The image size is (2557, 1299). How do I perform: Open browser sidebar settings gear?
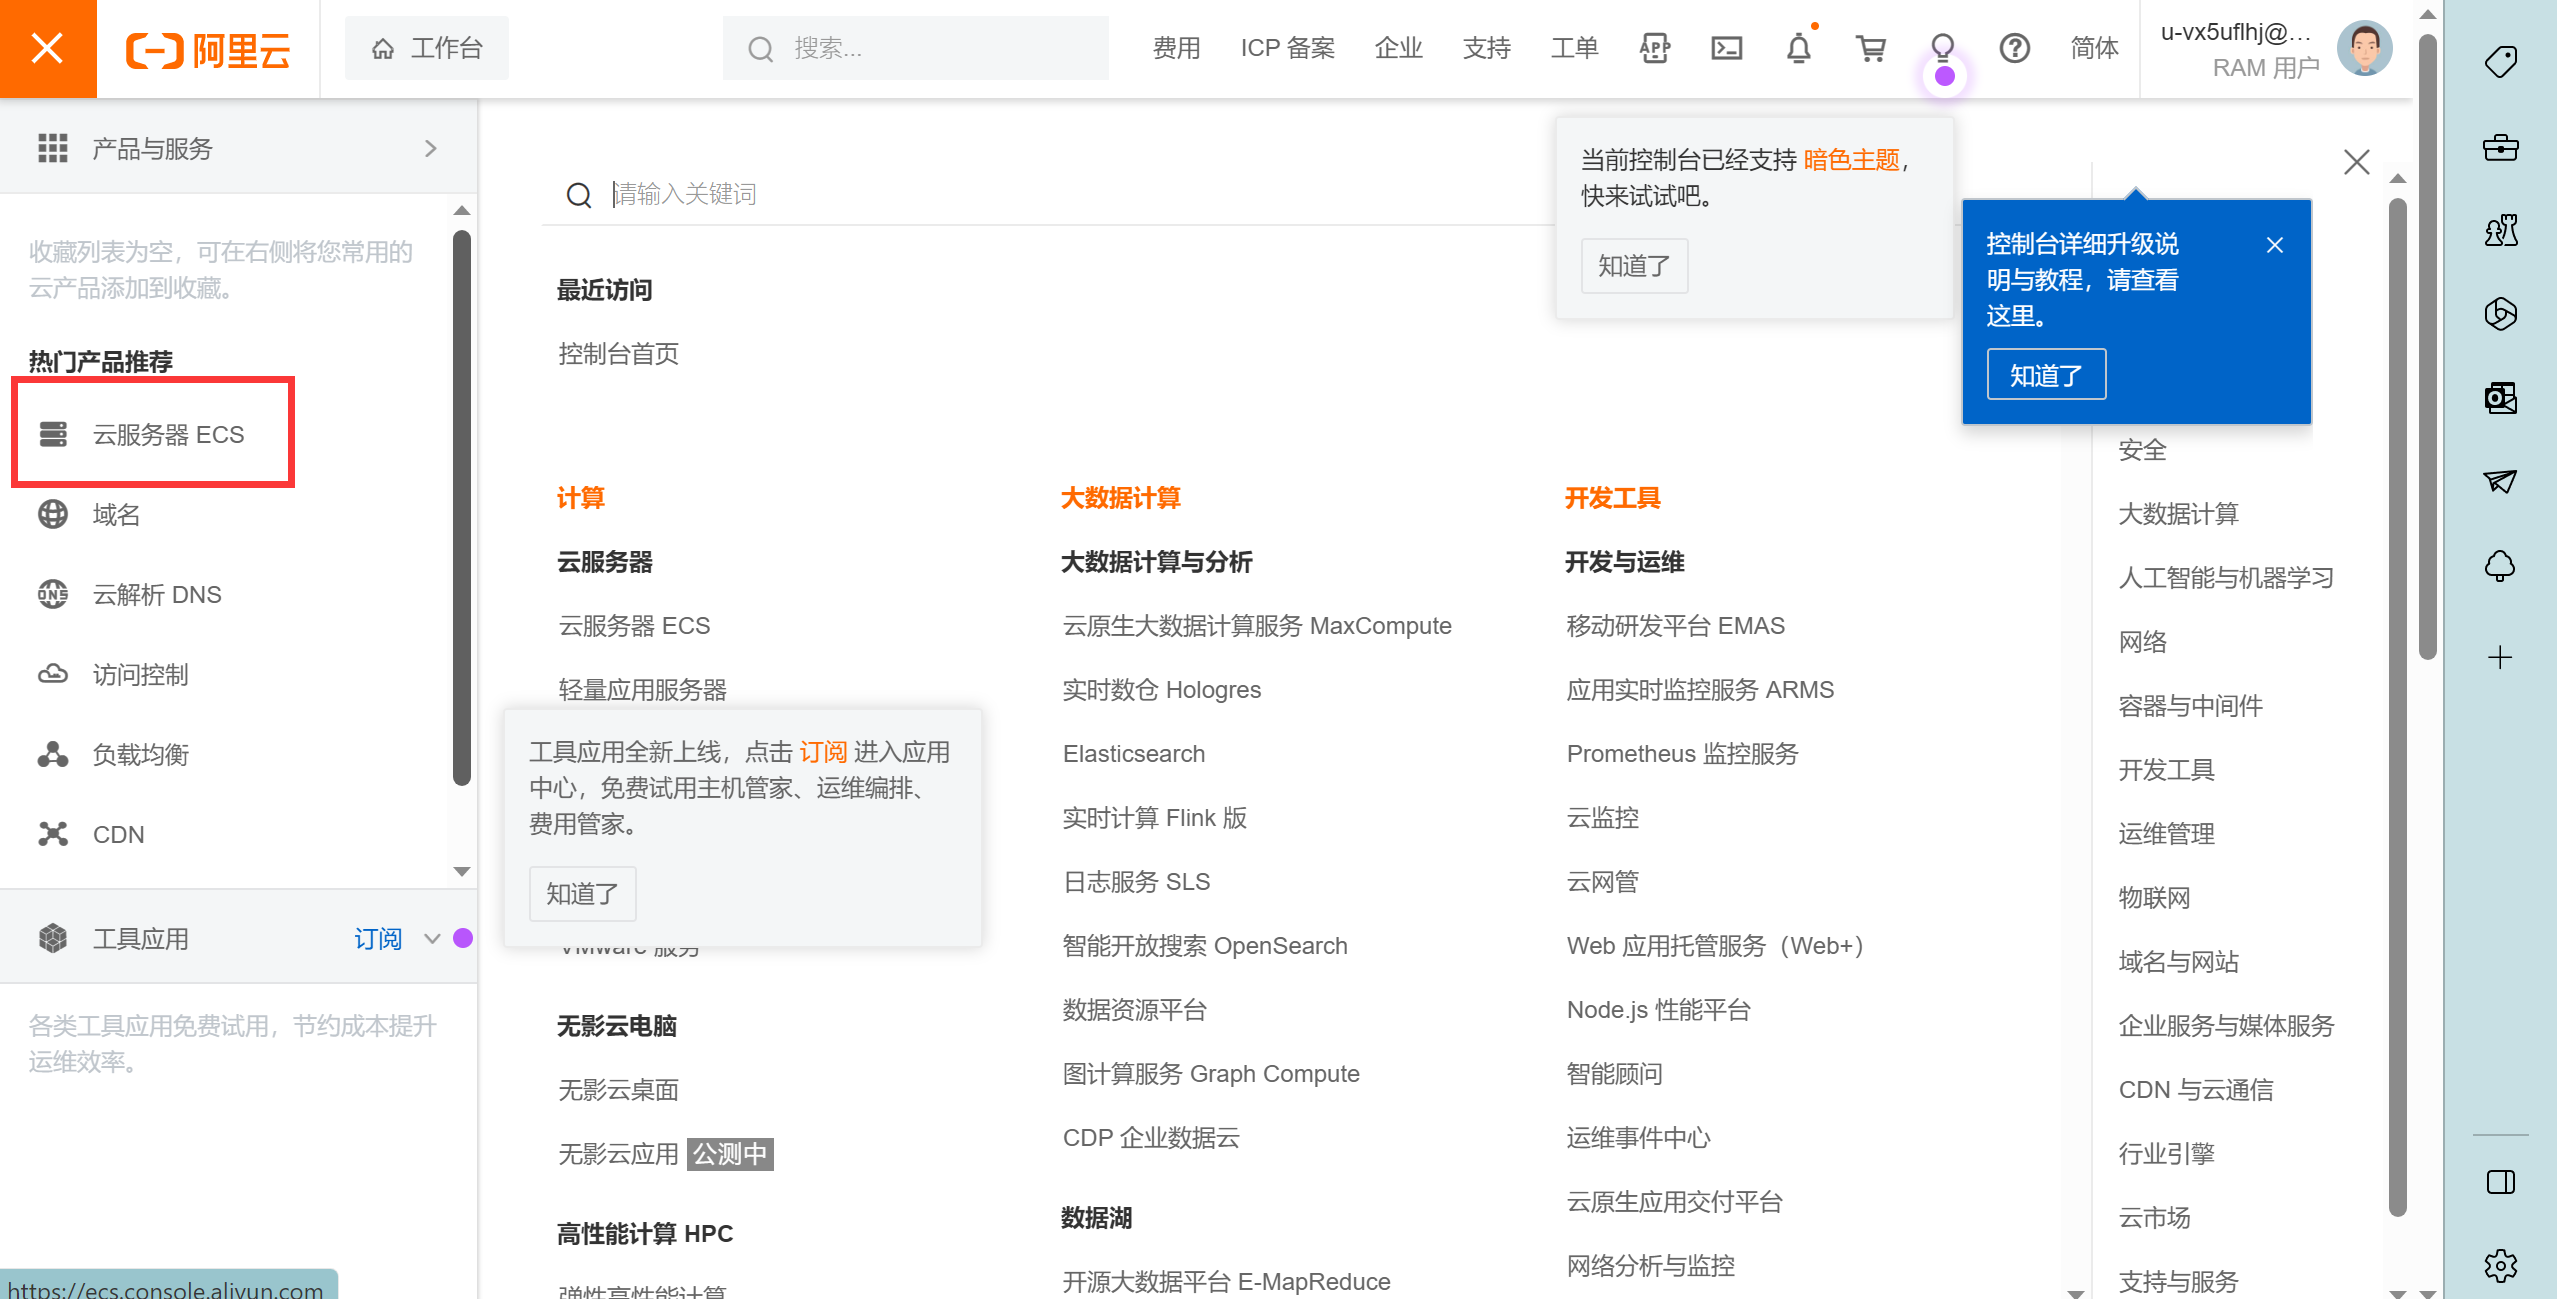coord(2500,1265)
